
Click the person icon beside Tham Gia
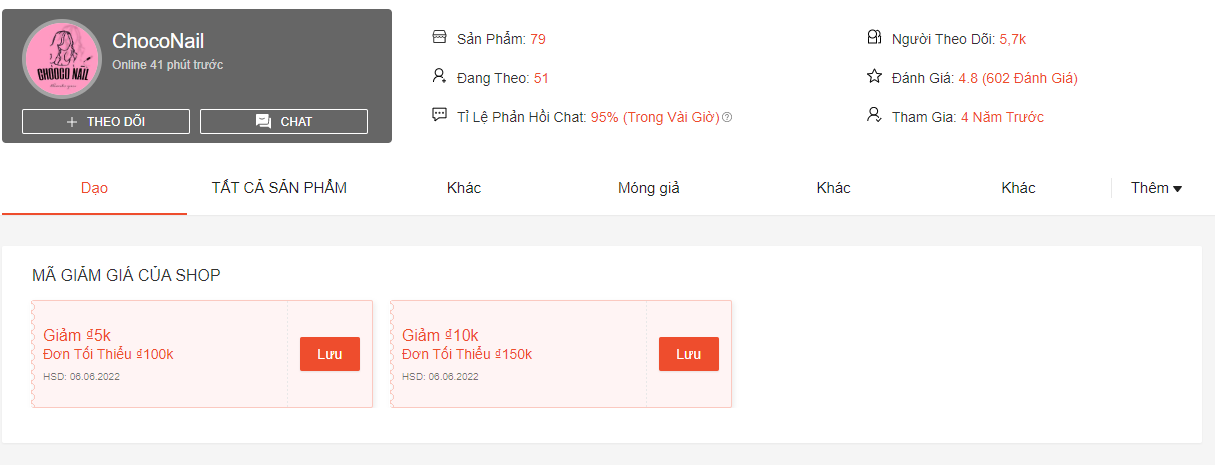click(x=874, y=116)
